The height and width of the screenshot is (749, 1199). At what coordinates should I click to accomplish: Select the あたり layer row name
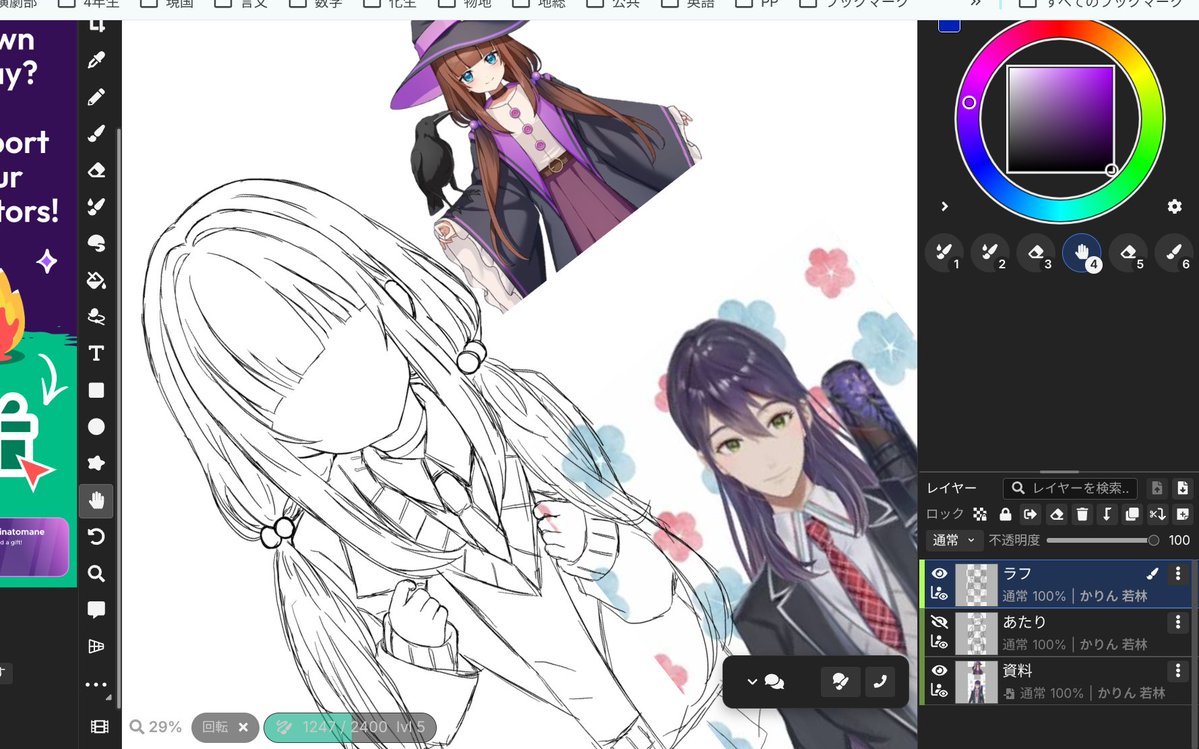pyautogui.click(x=1024, y=622)
